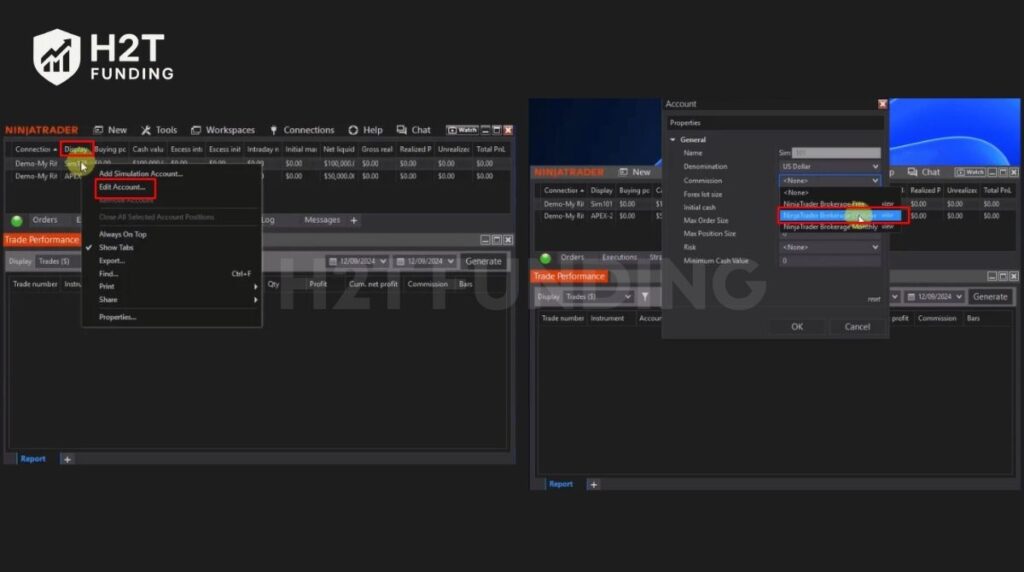Select Sim101 account row in right window

(x=601, y=204)
